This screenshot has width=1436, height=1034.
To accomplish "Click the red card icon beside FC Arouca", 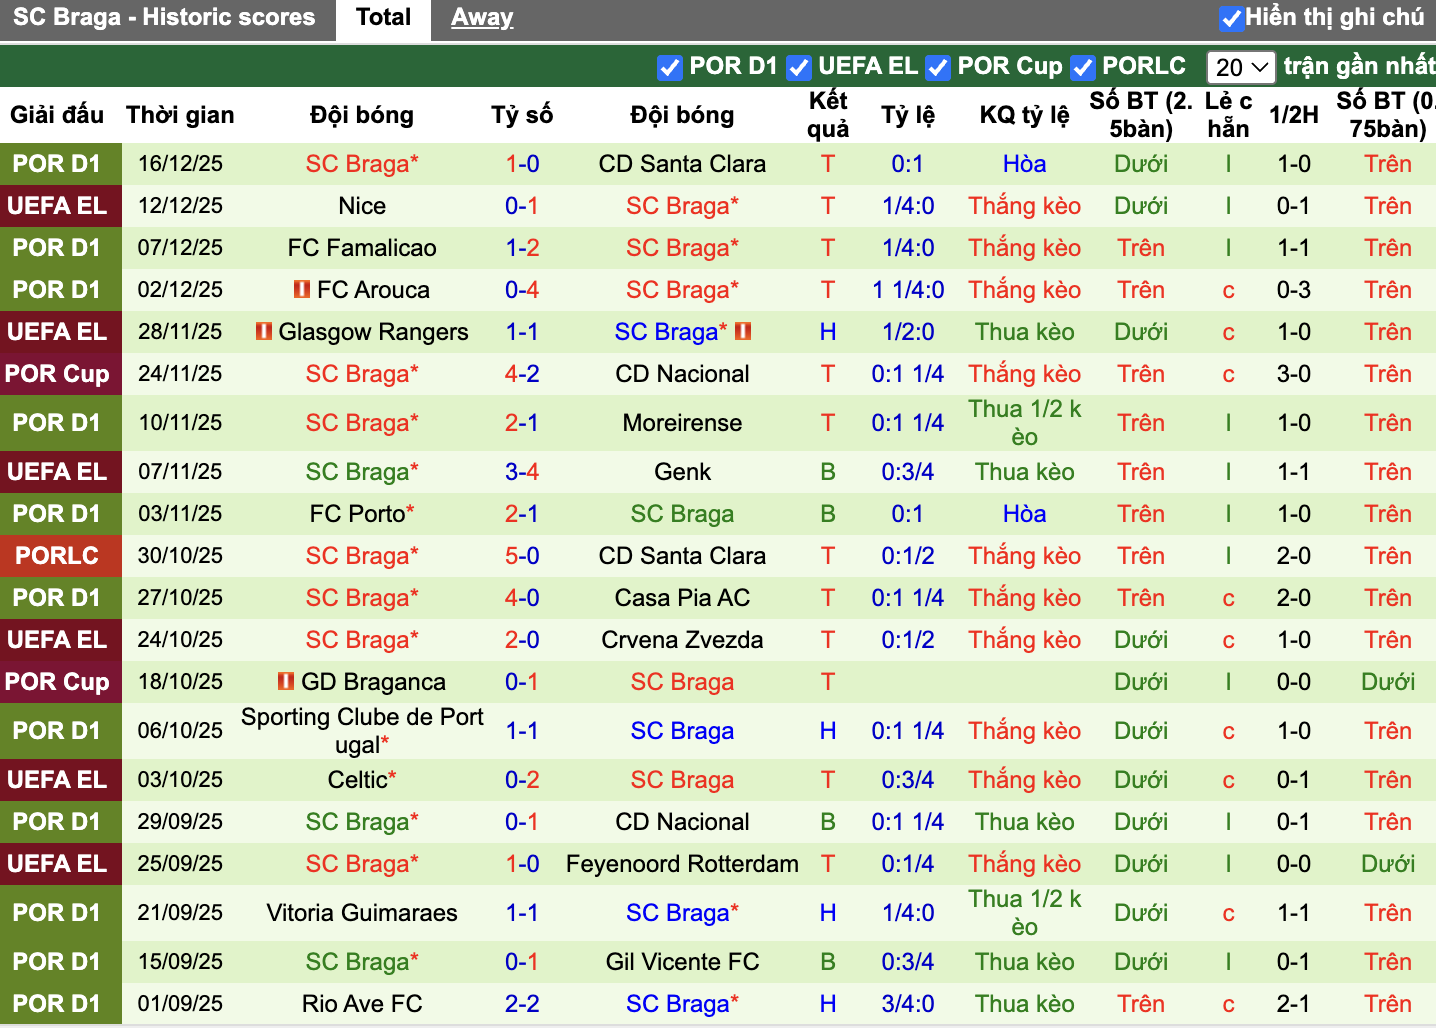I will pos(302,289).
